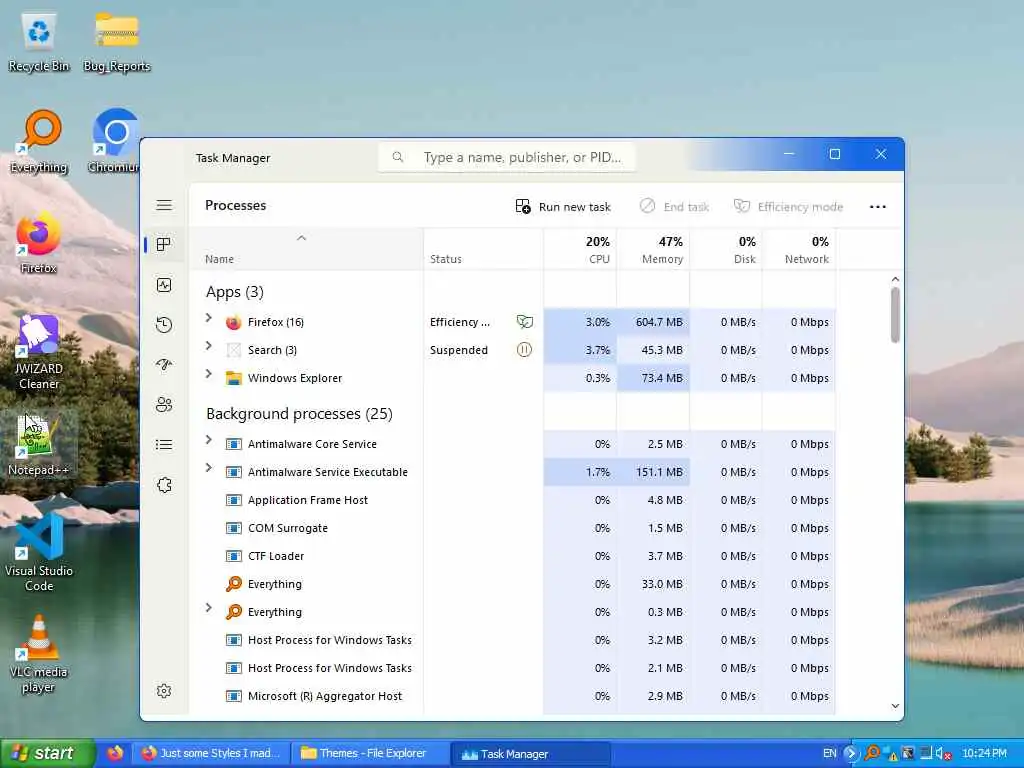Click the EN language indicator in taskbar
Screen dimensions: 1024x768
pos(829,754)
